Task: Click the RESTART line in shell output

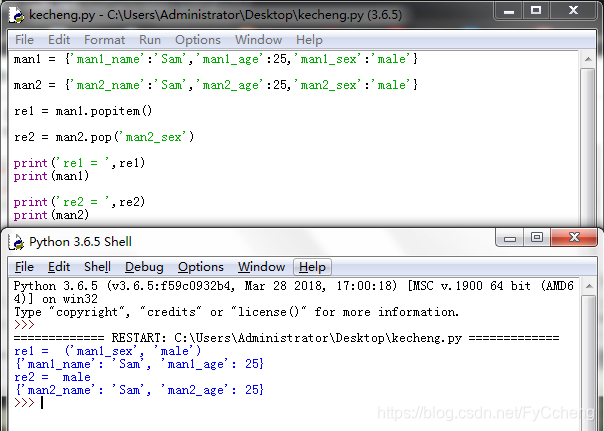Action: coord(286,338)
